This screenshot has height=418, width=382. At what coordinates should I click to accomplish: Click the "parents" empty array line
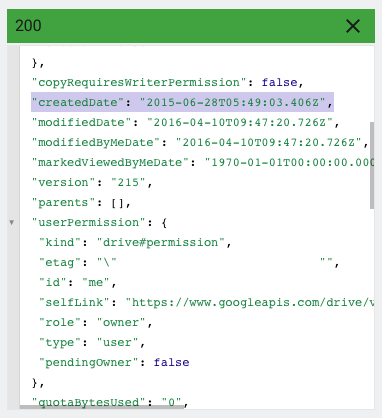[x=81, y=202]
